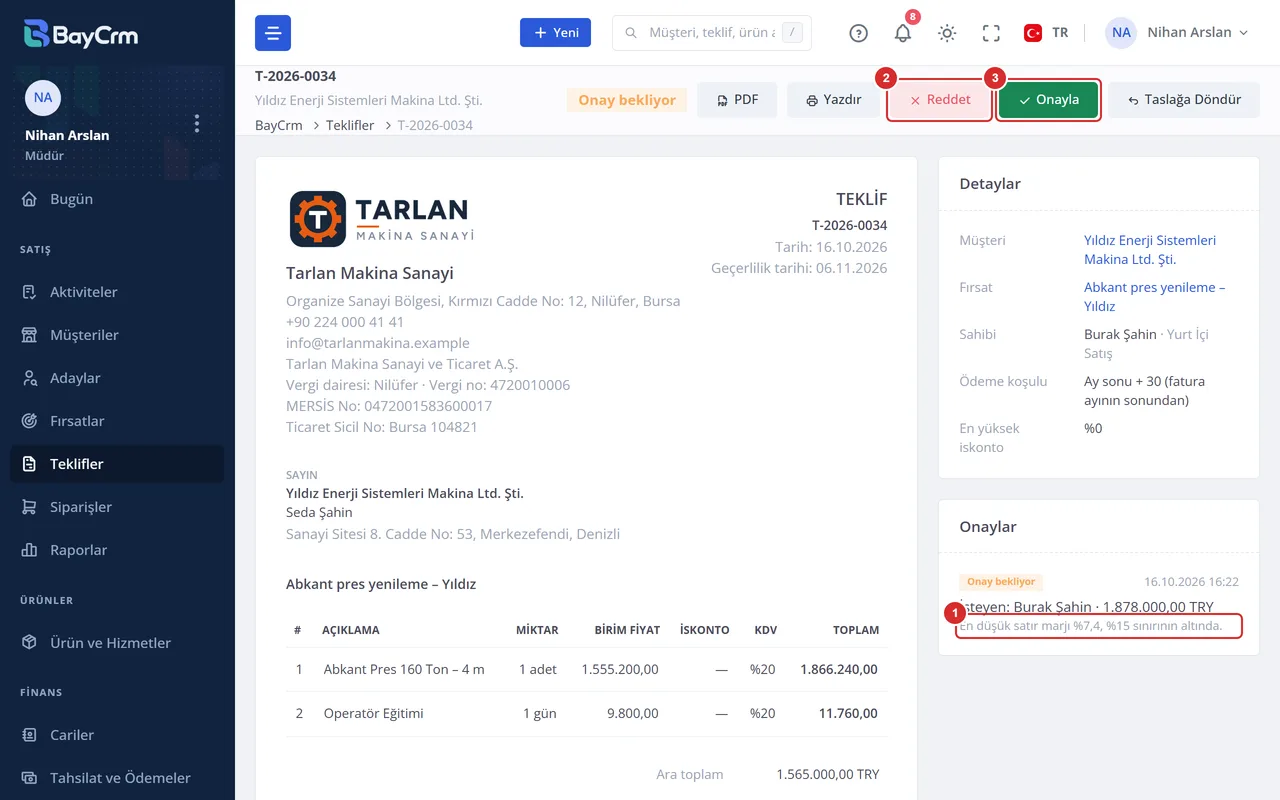Click the NA avatar in sidebar
The width and height of the screenshot is (1280, 800).
(x=43, y=98)
